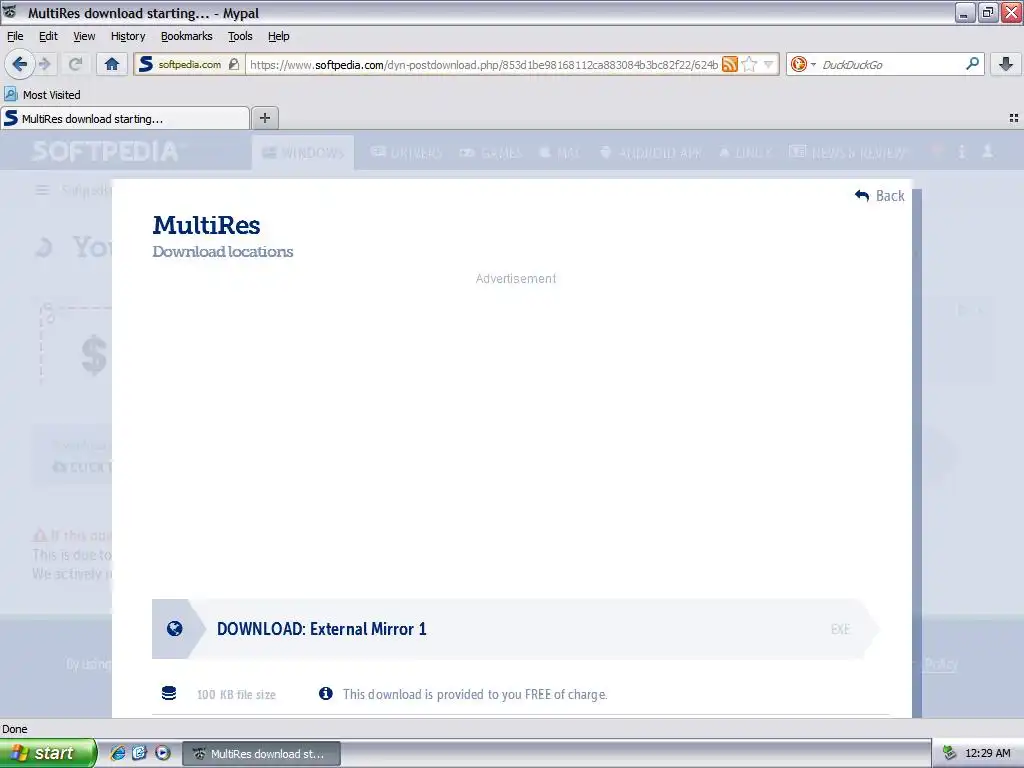
Task: Bookmark this page with the star icon
Action: pos(750,64)
